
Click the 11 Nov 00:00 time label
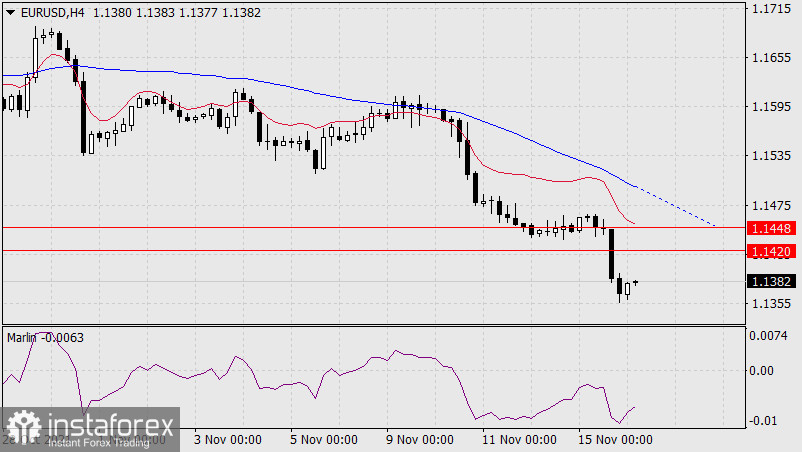pos(521,439)
